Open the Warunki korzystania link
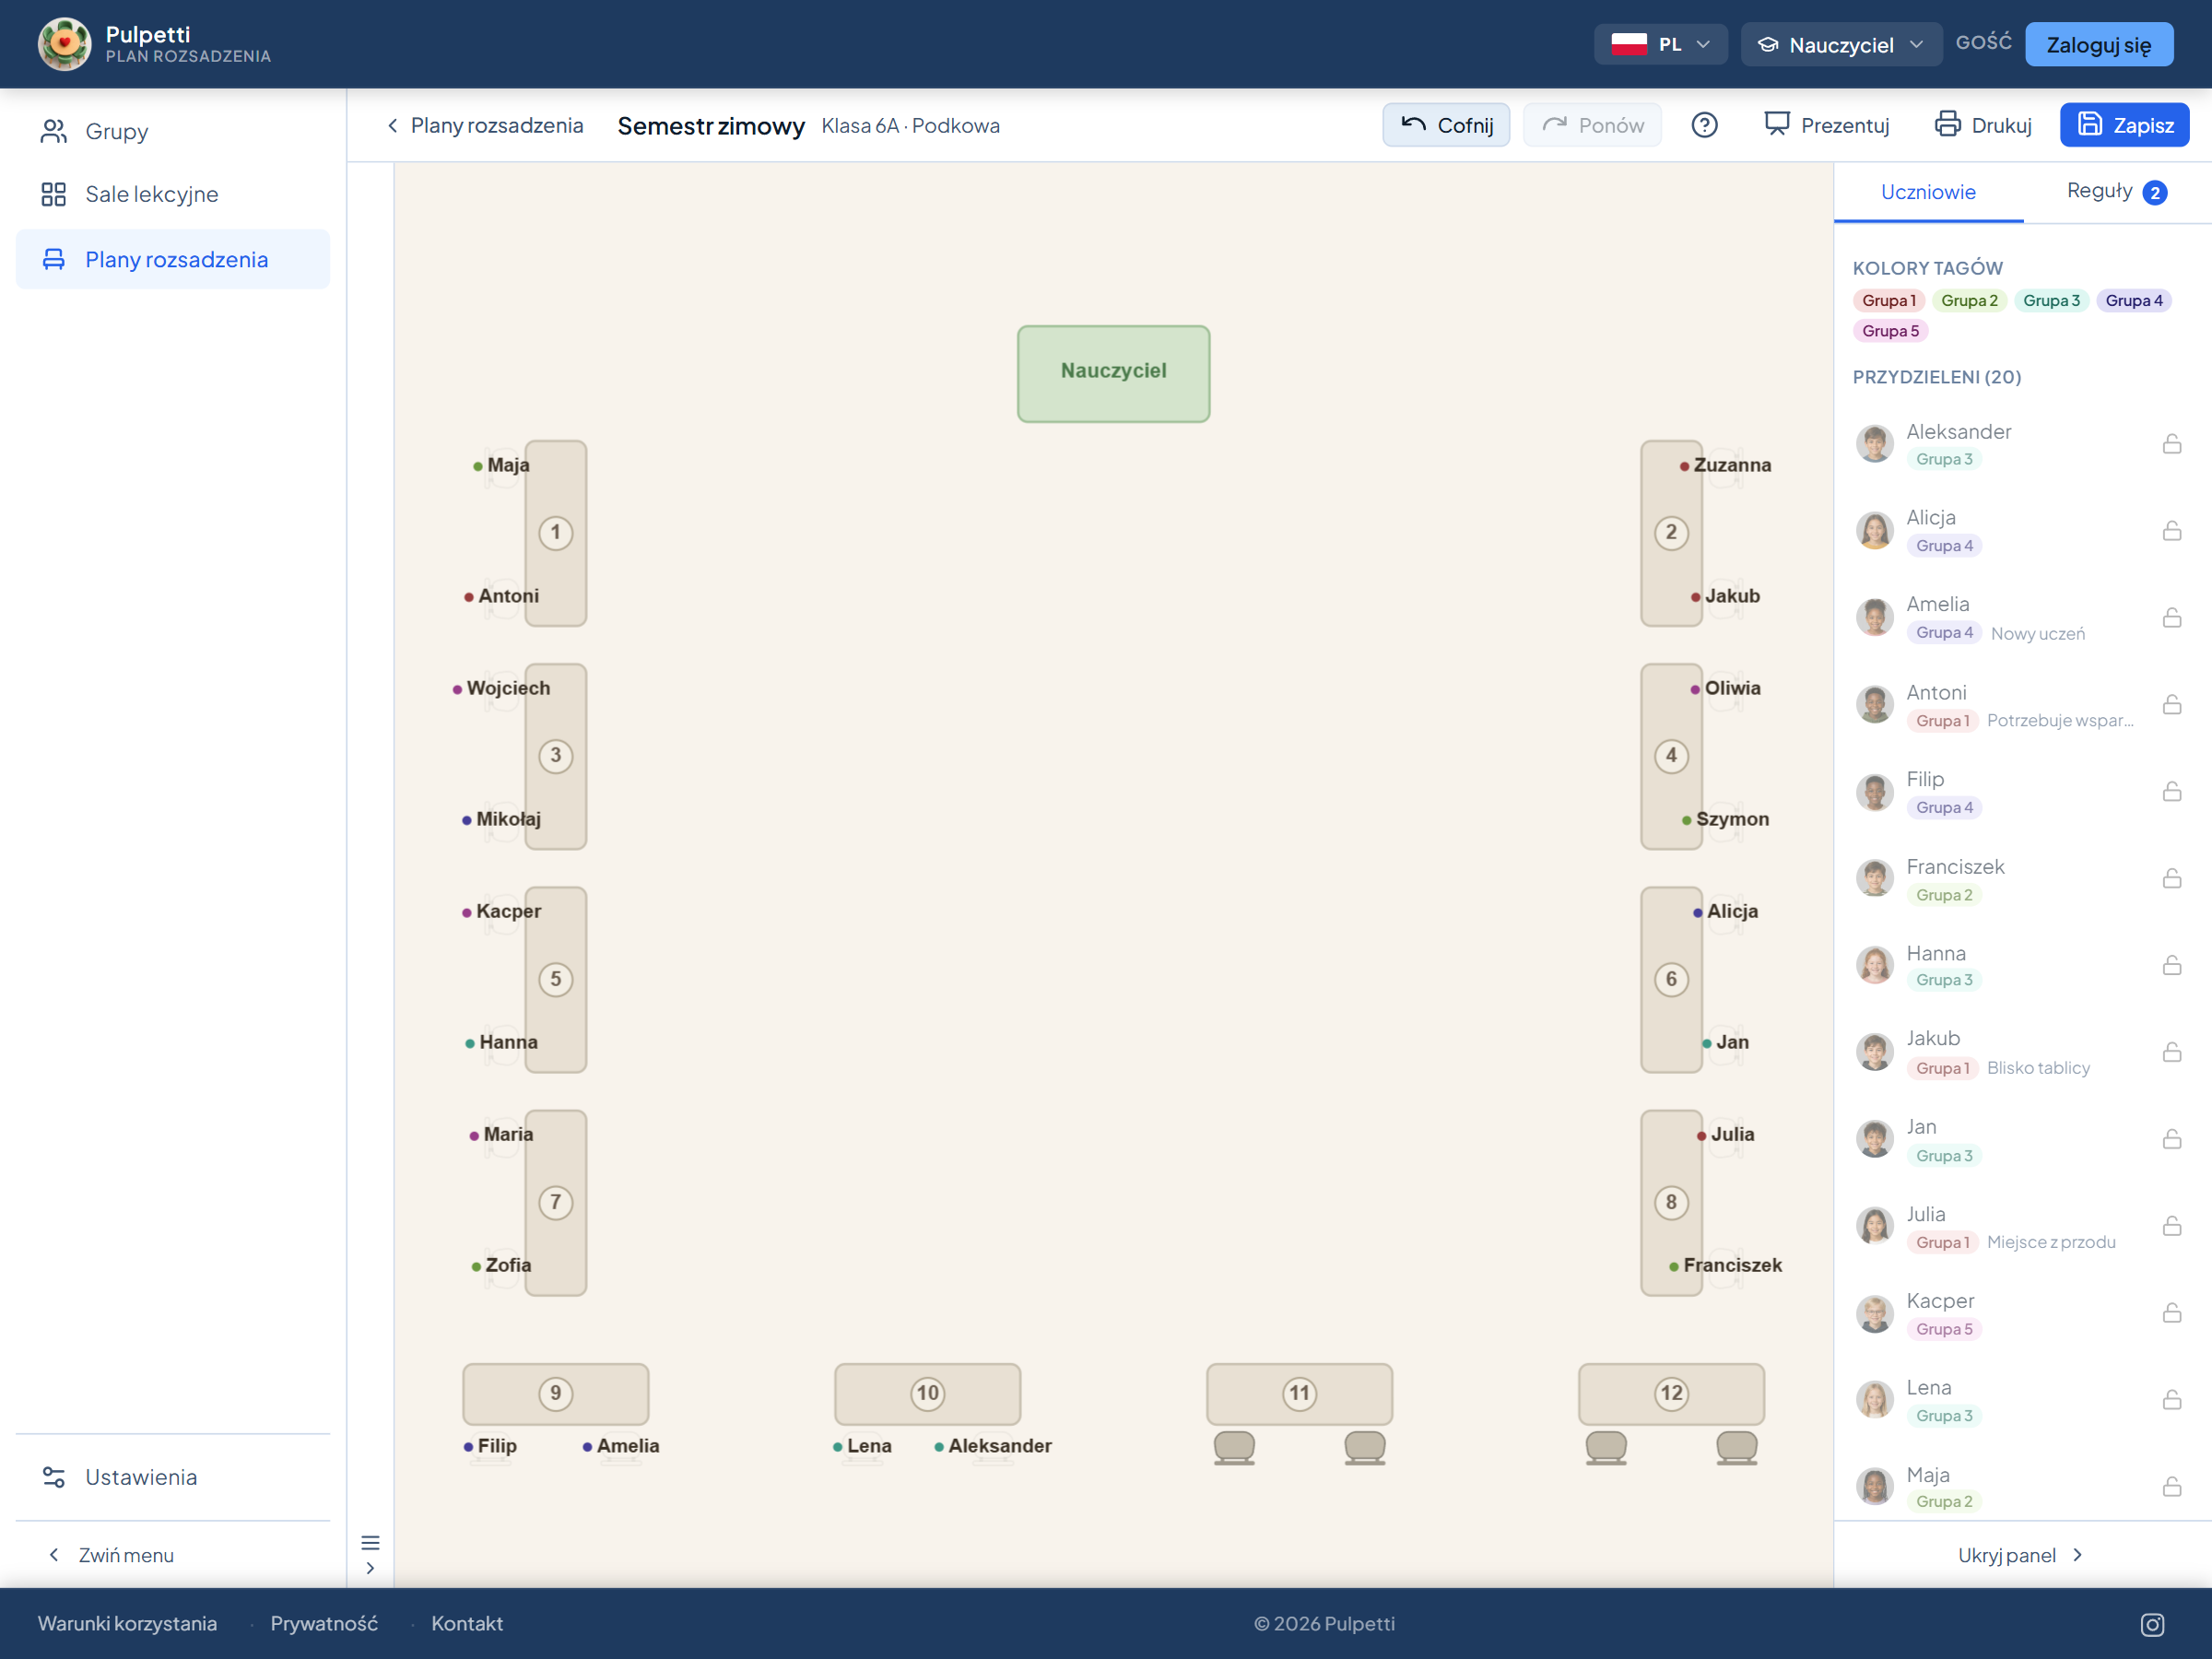 (127, 1623)
